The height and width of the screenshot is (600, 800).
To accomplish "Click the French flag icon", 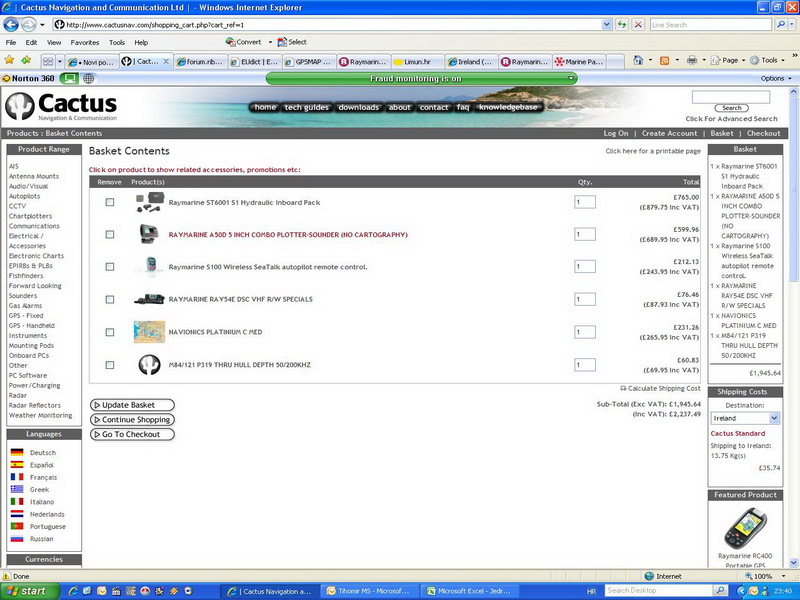I will click(17, 477).
